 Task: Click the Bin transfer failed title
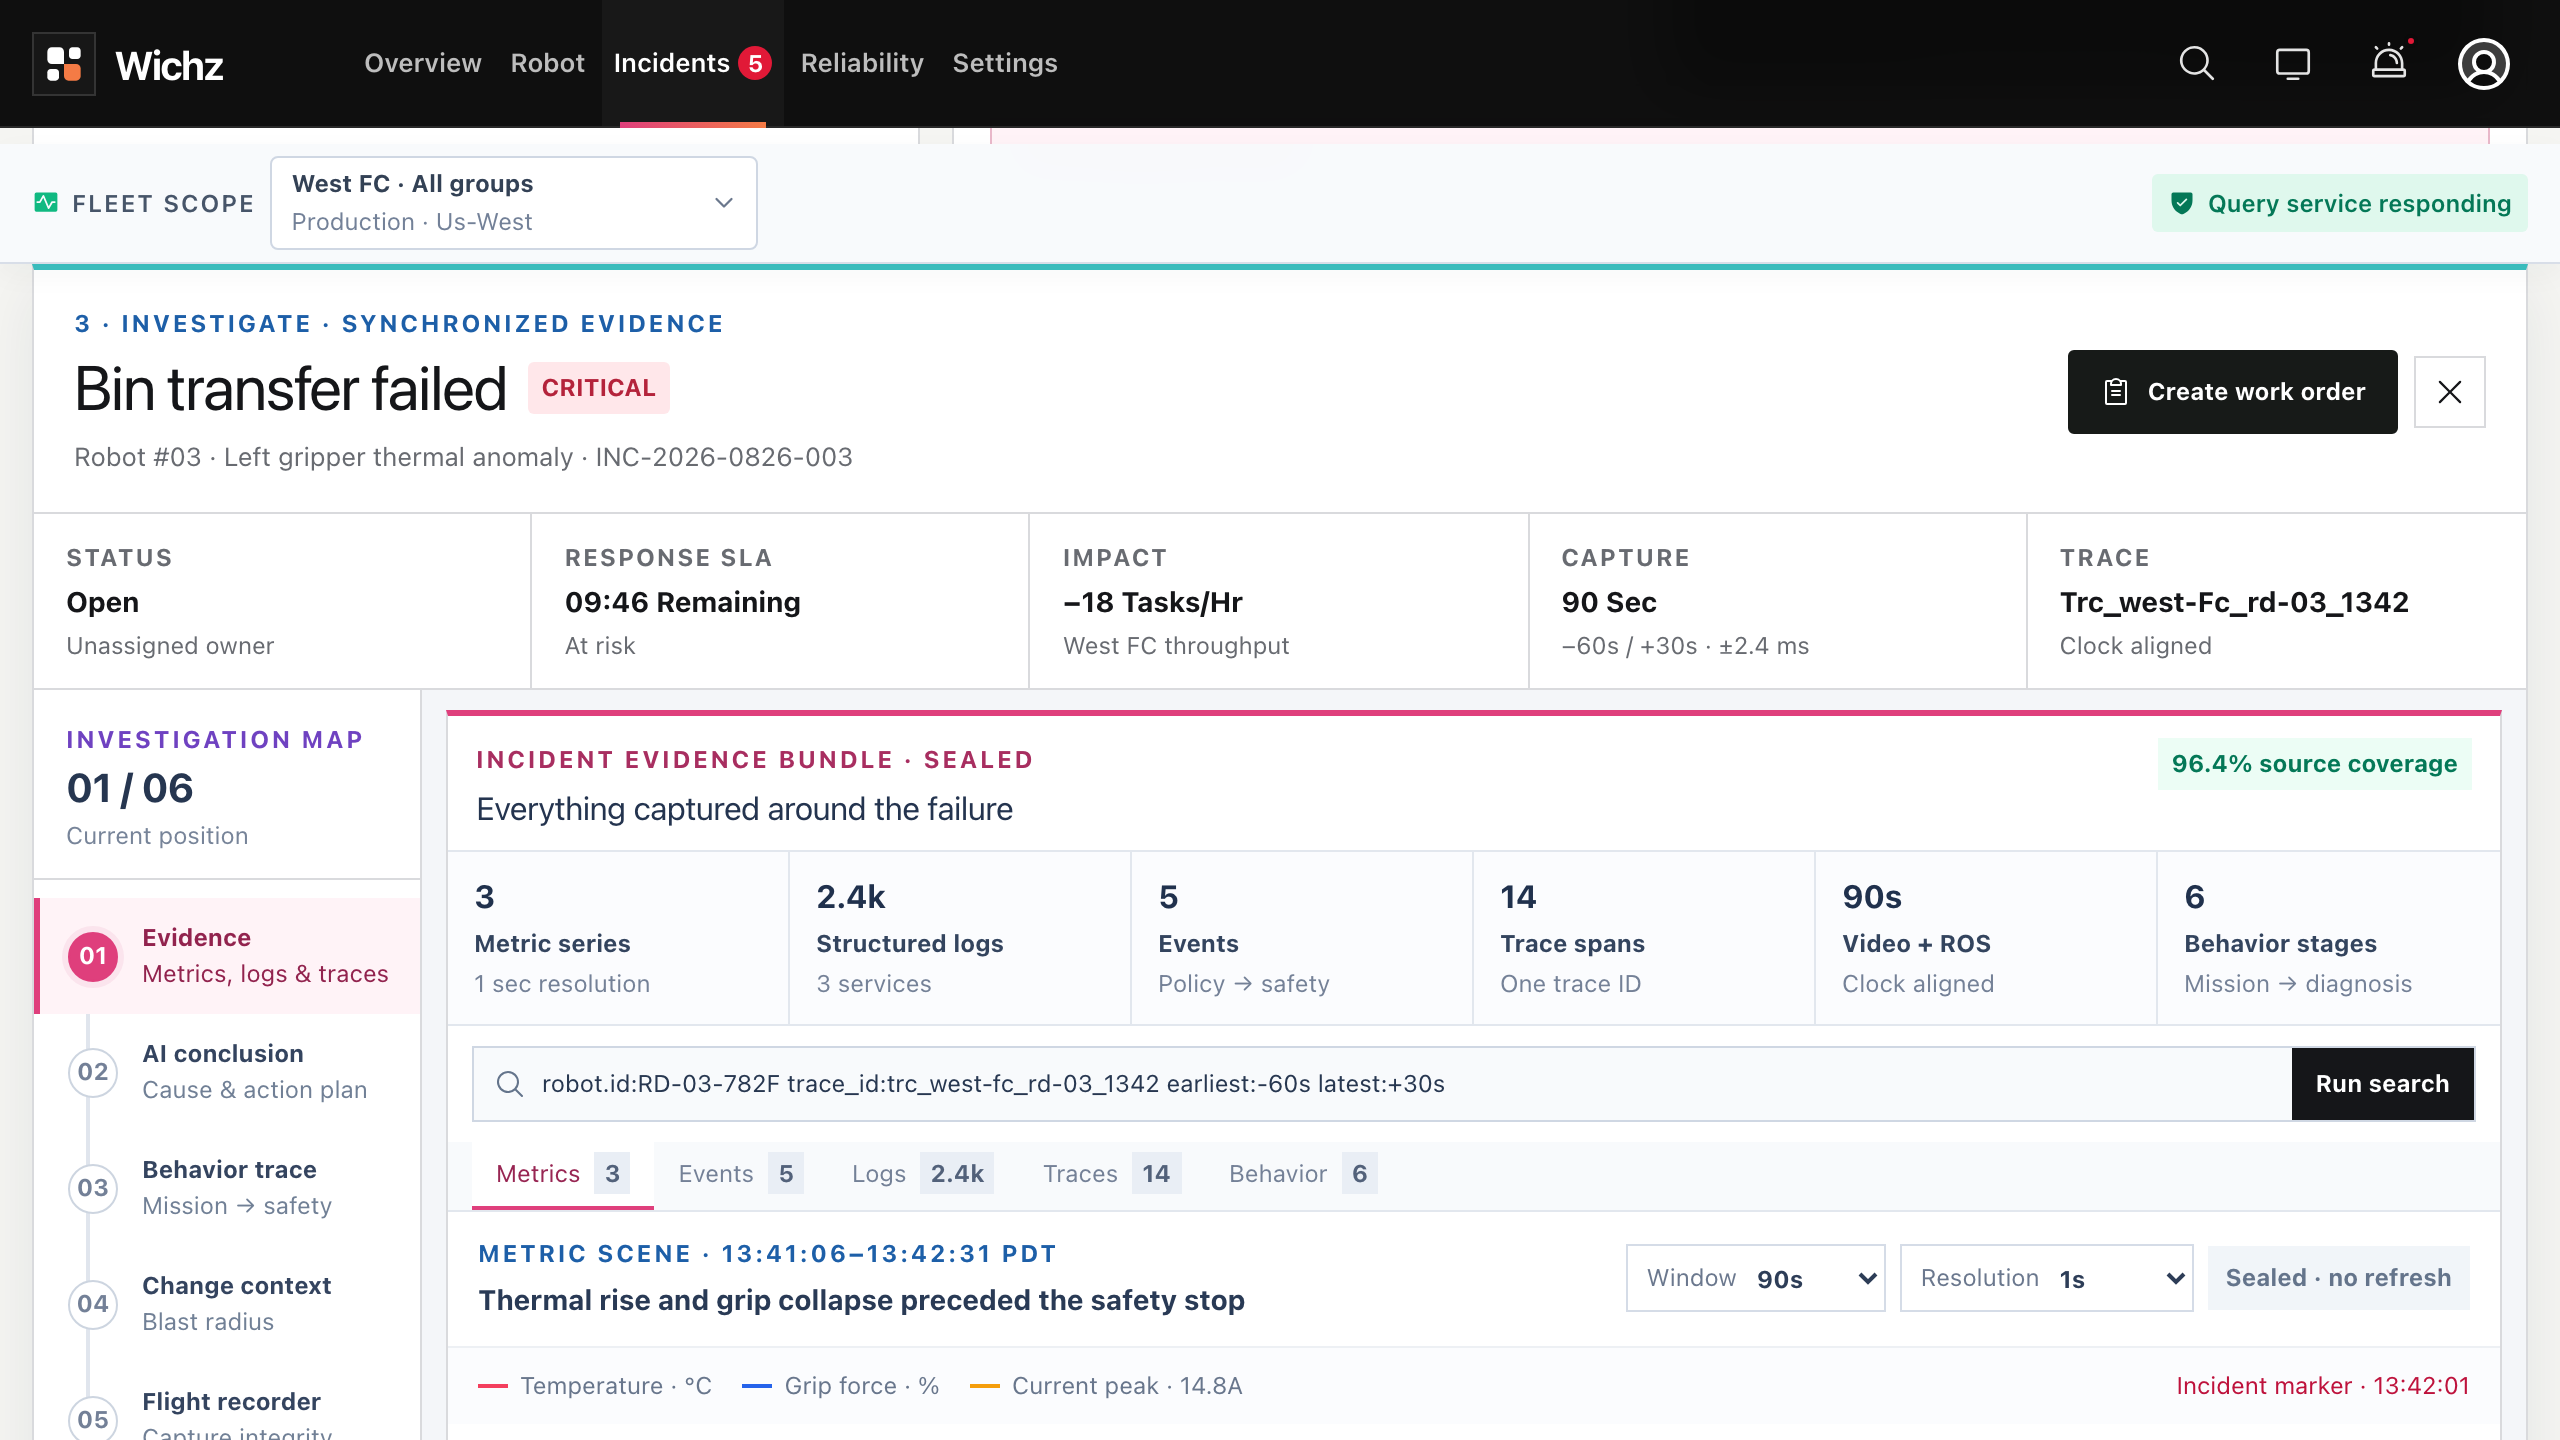tap(291, 388)
